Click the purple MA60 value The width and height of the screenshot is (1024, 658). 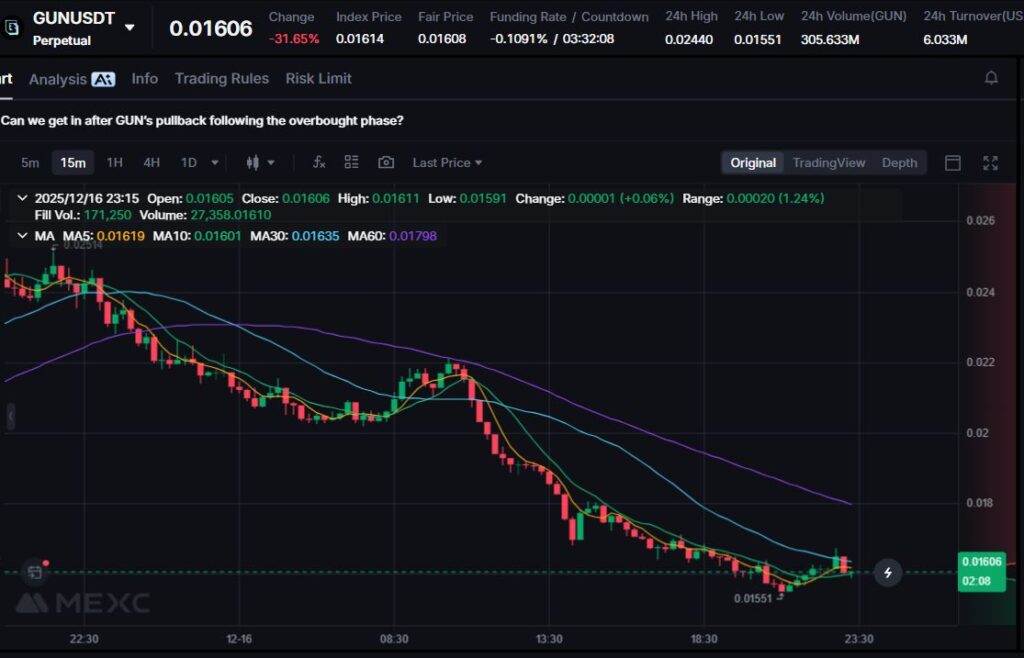click(413, 236)
